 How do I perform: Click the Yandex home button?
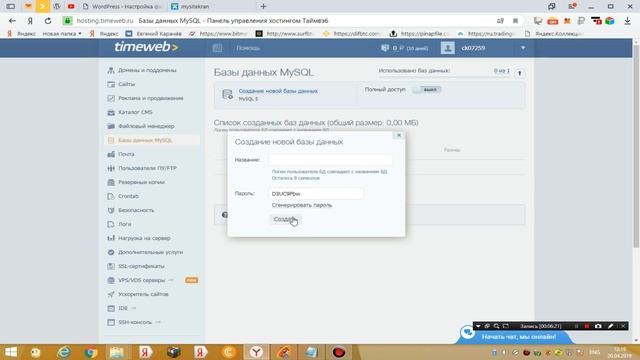coord(30,21)
